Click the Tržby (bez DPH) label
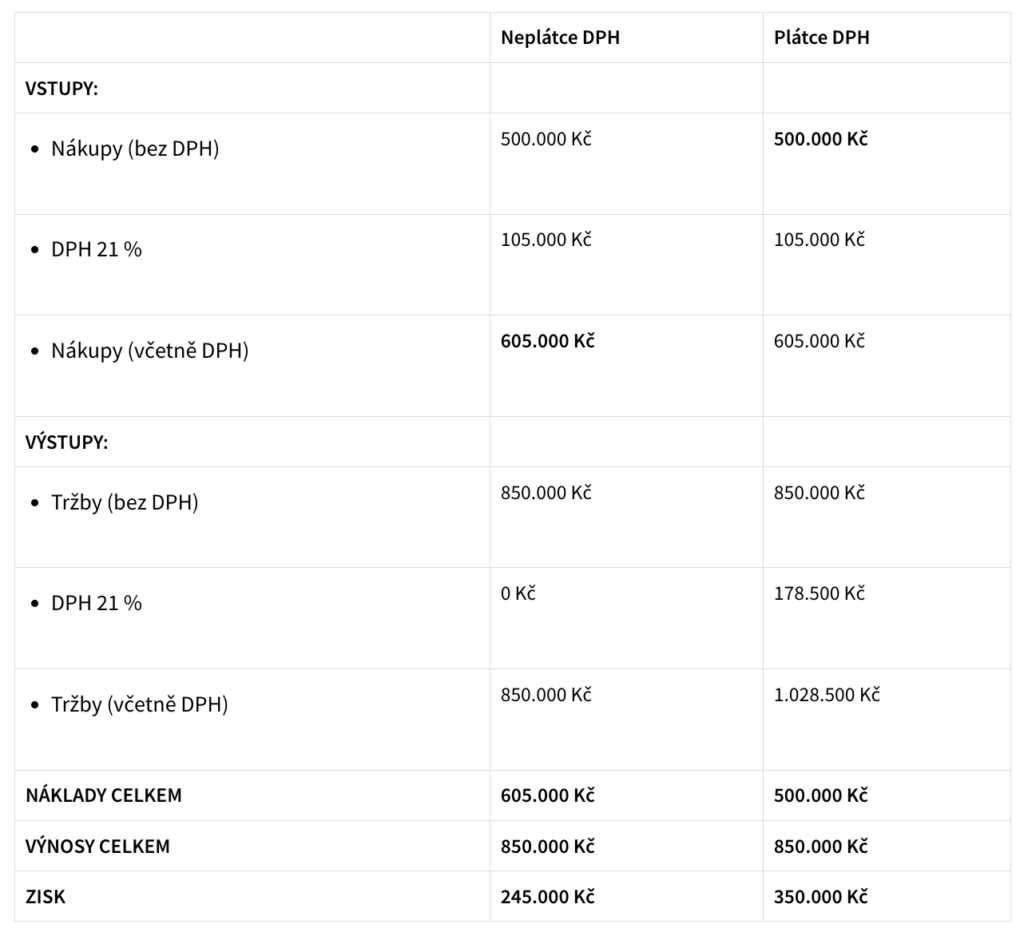This screenshot has height=936, width=1024. [125, 503]
